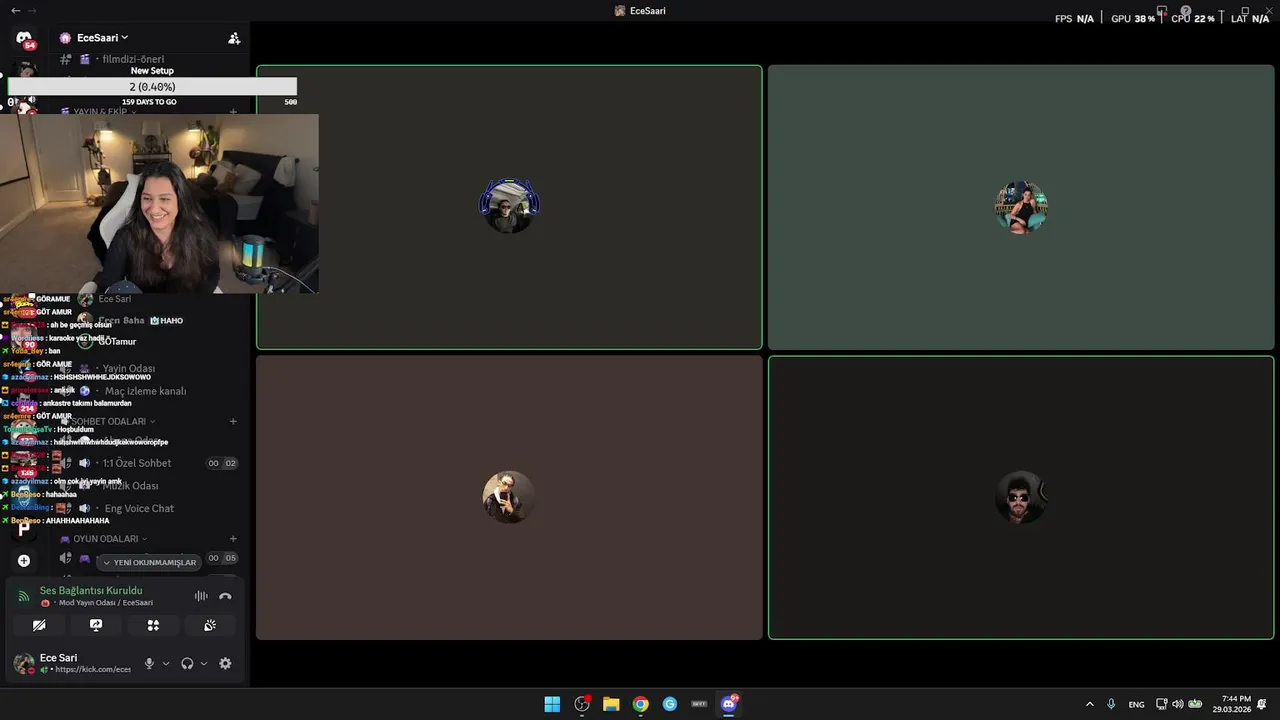1280x720 pixels.
Task: Add a channel to OYUN ODALARI
Action: (233, 538)
